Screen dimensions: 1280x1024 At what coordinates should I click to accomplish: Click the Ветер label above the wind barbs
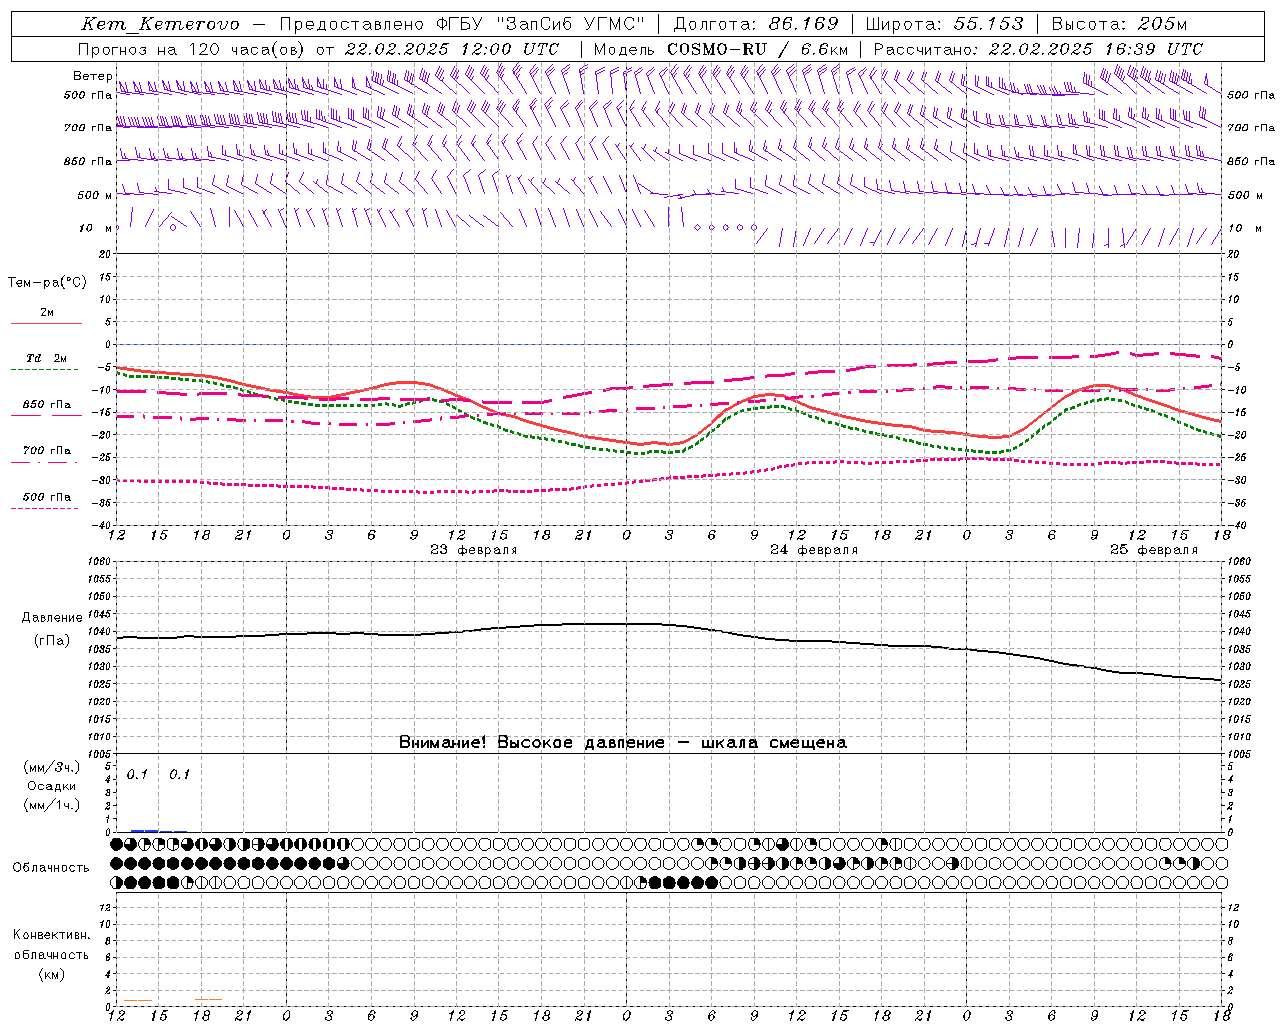(93, 76)
